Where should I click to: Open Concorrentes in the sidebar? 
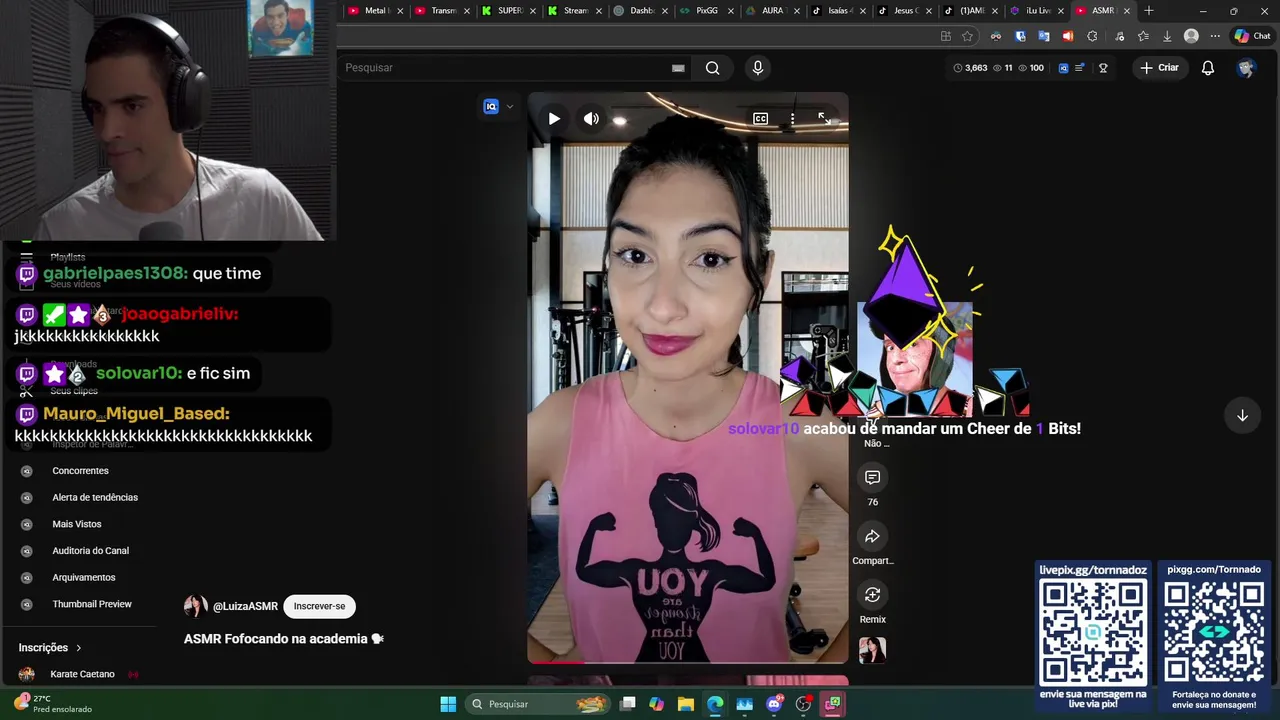coord(80,471)
